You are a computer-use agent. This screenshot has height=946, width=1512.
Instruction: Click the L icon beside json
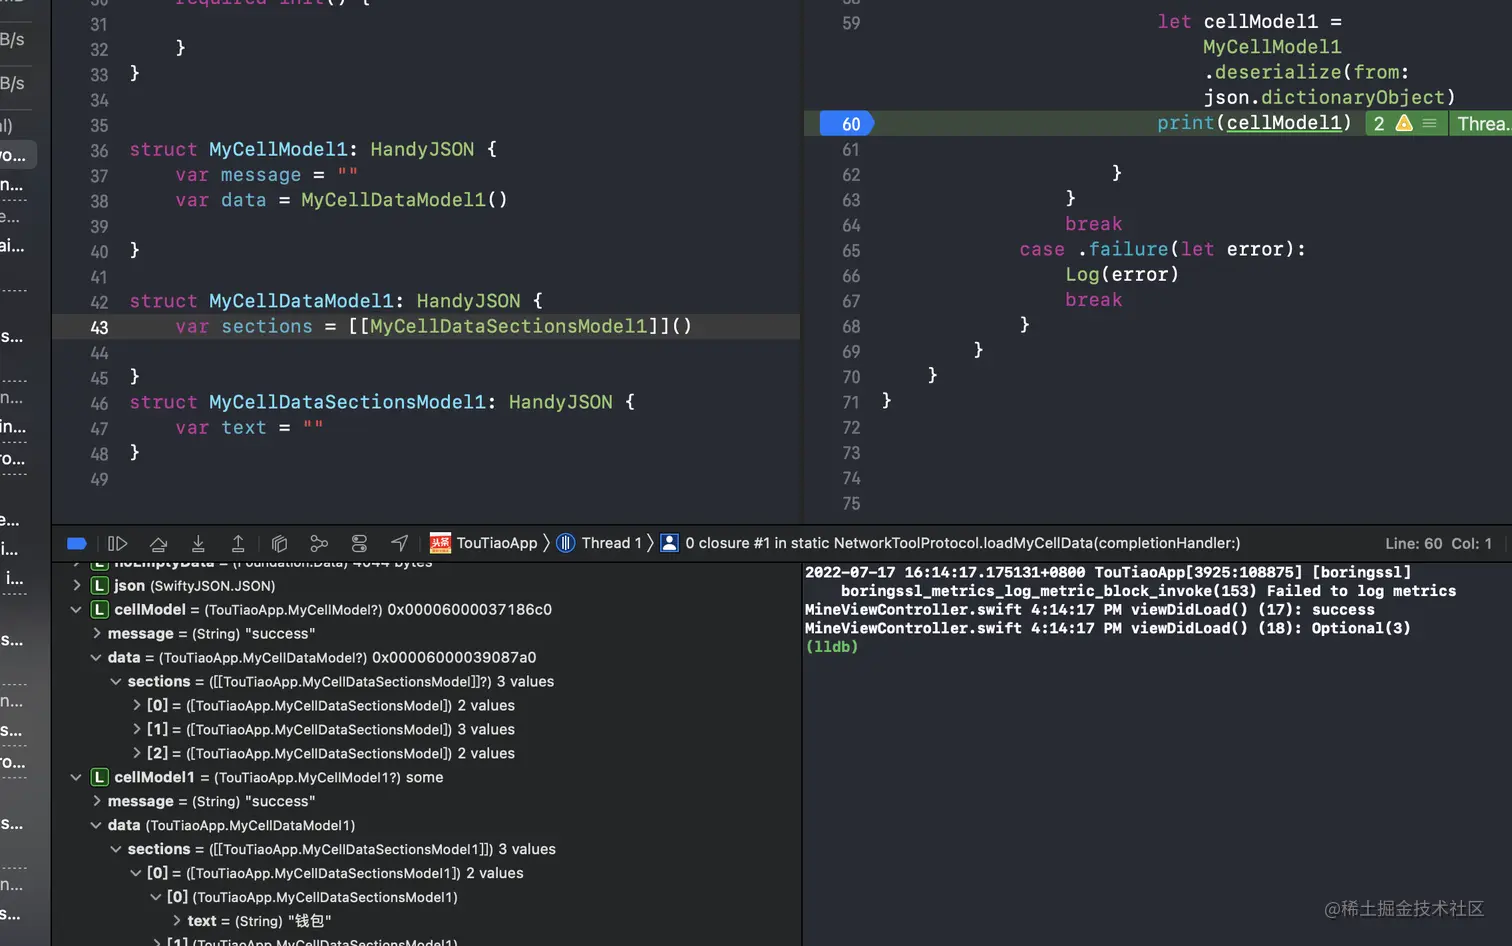tap(100, 585)
